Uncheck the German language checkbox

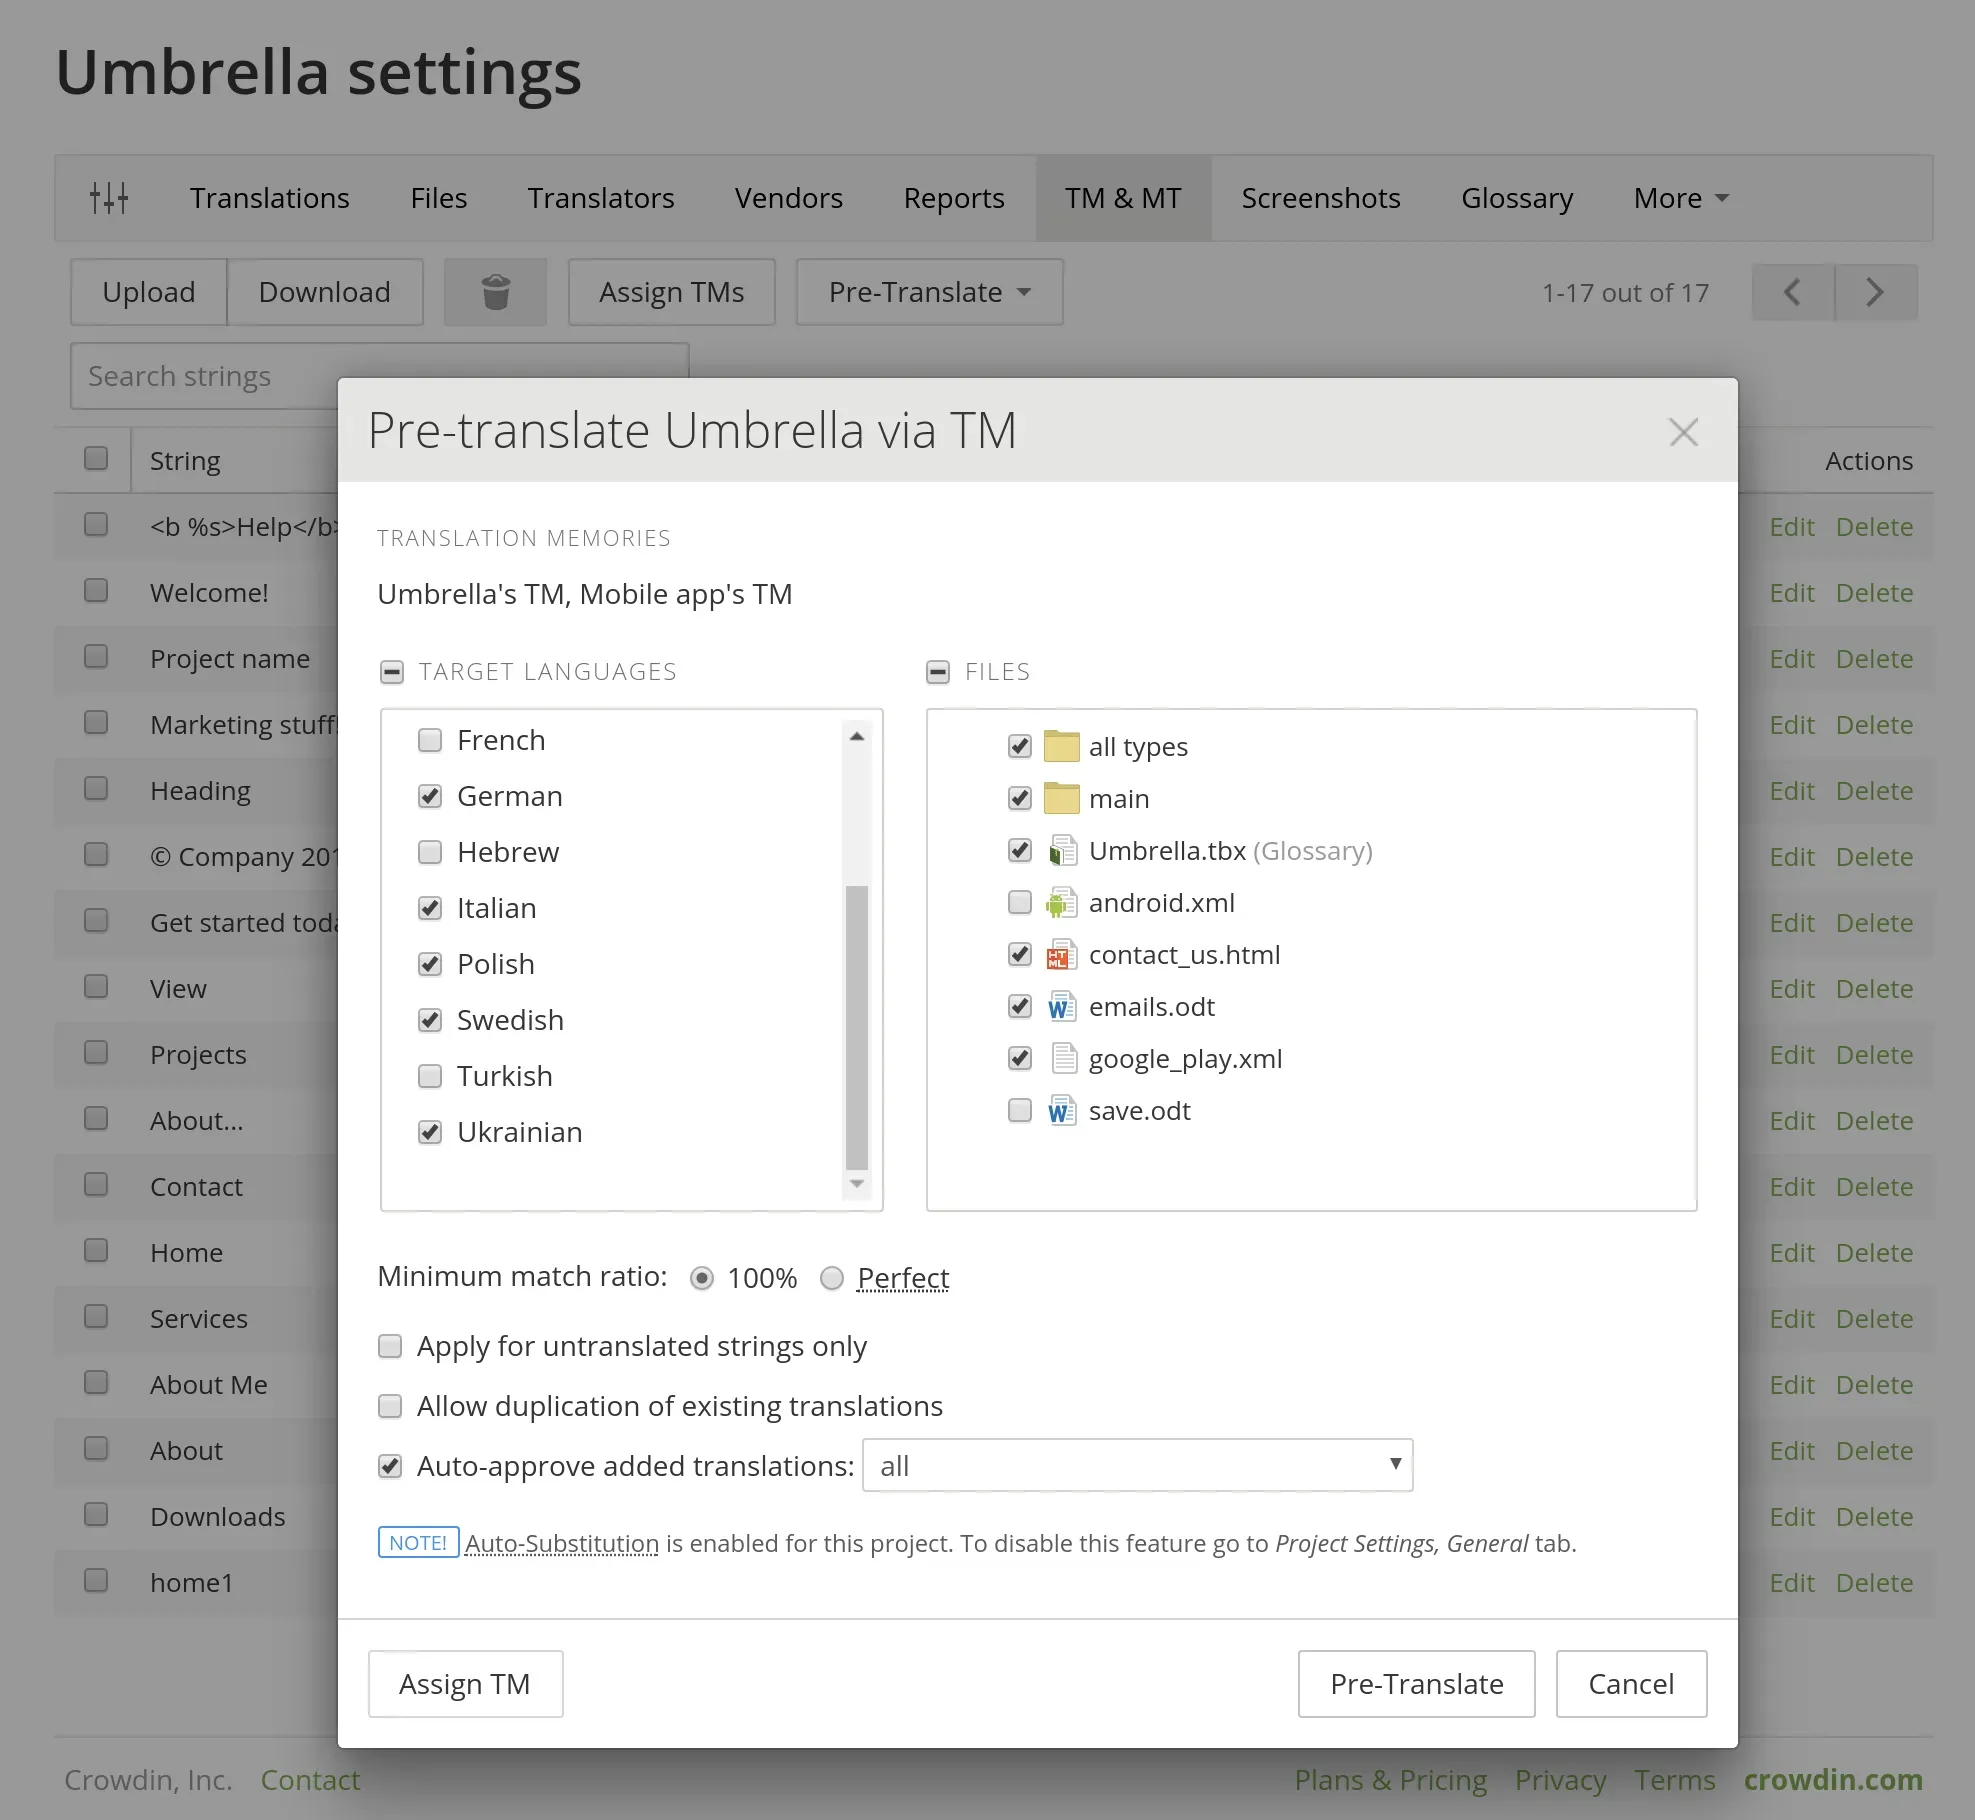pyautogui.click(x=430, y=796)
